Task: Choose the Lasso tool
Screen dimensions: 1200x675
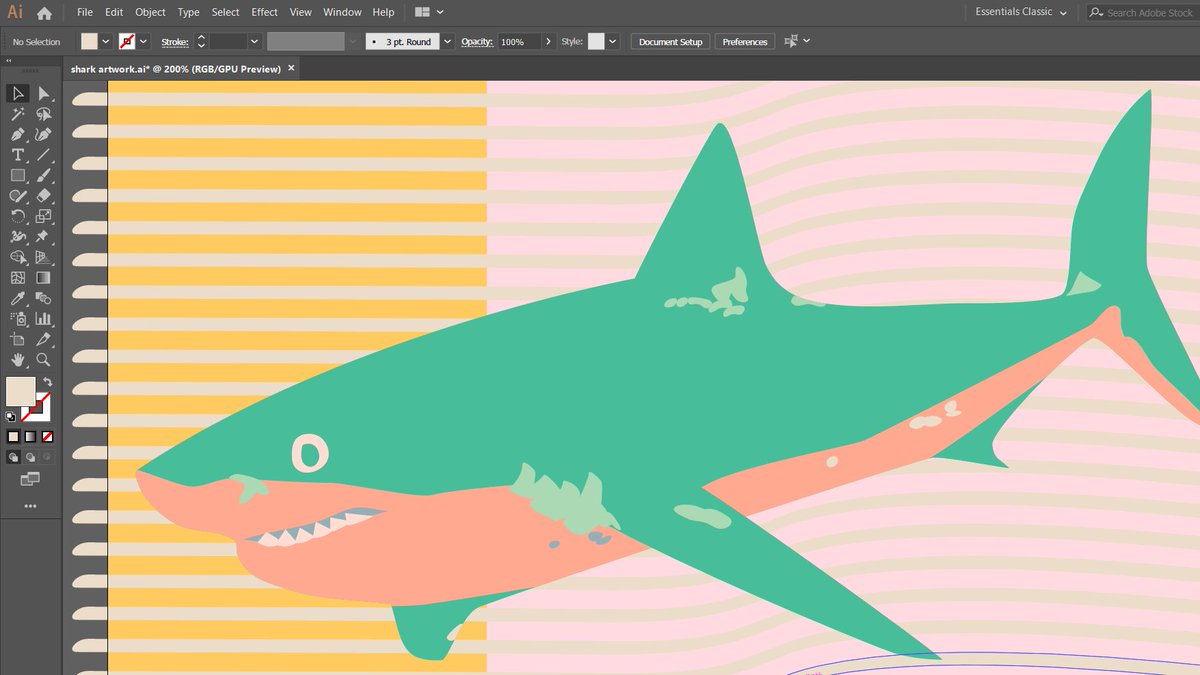Action: (43, 114)
